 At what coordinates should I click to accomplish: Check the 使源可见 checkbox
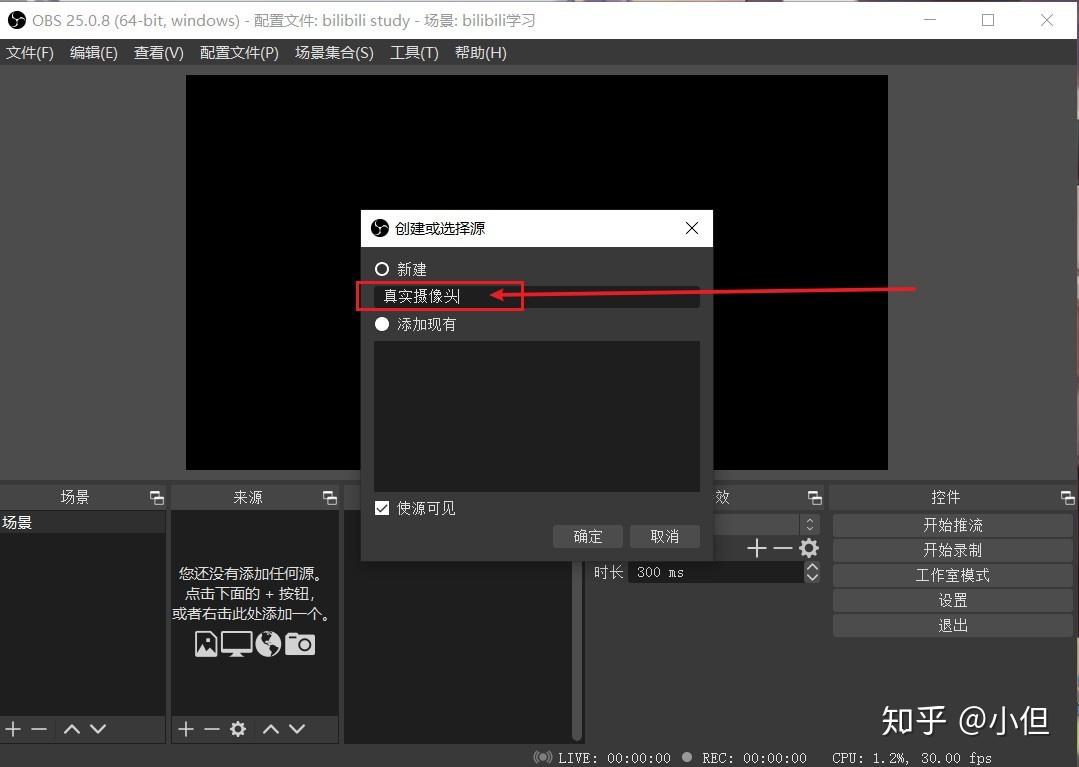click(x=382, y=508)
